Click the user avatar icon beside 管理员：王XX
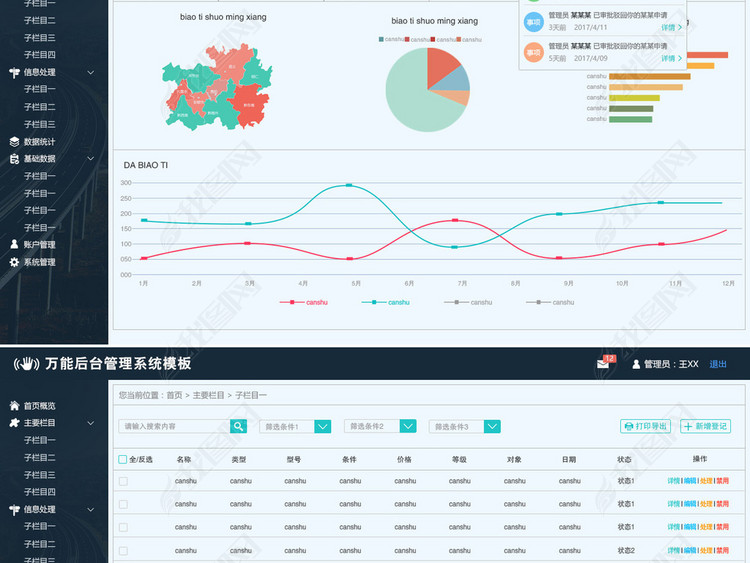Screen dimensions: 750x563 point(636,364)
